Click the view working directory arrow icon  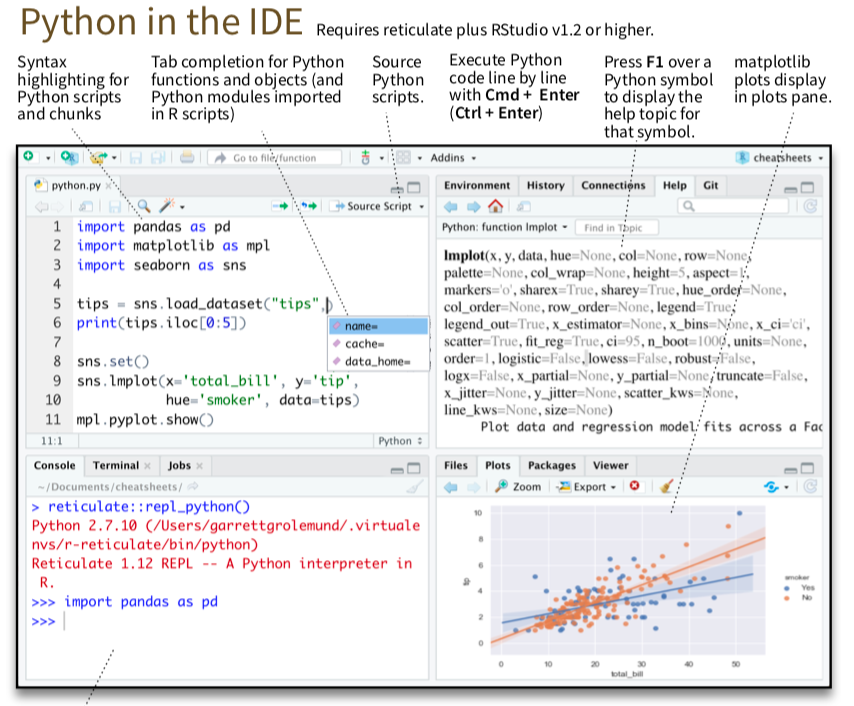click(192, 486)
